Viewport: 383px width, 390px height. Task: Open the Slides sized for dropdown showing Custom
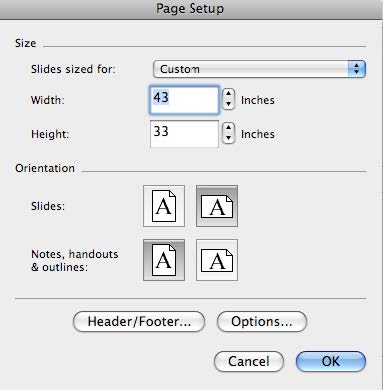[x=259, y=69]
